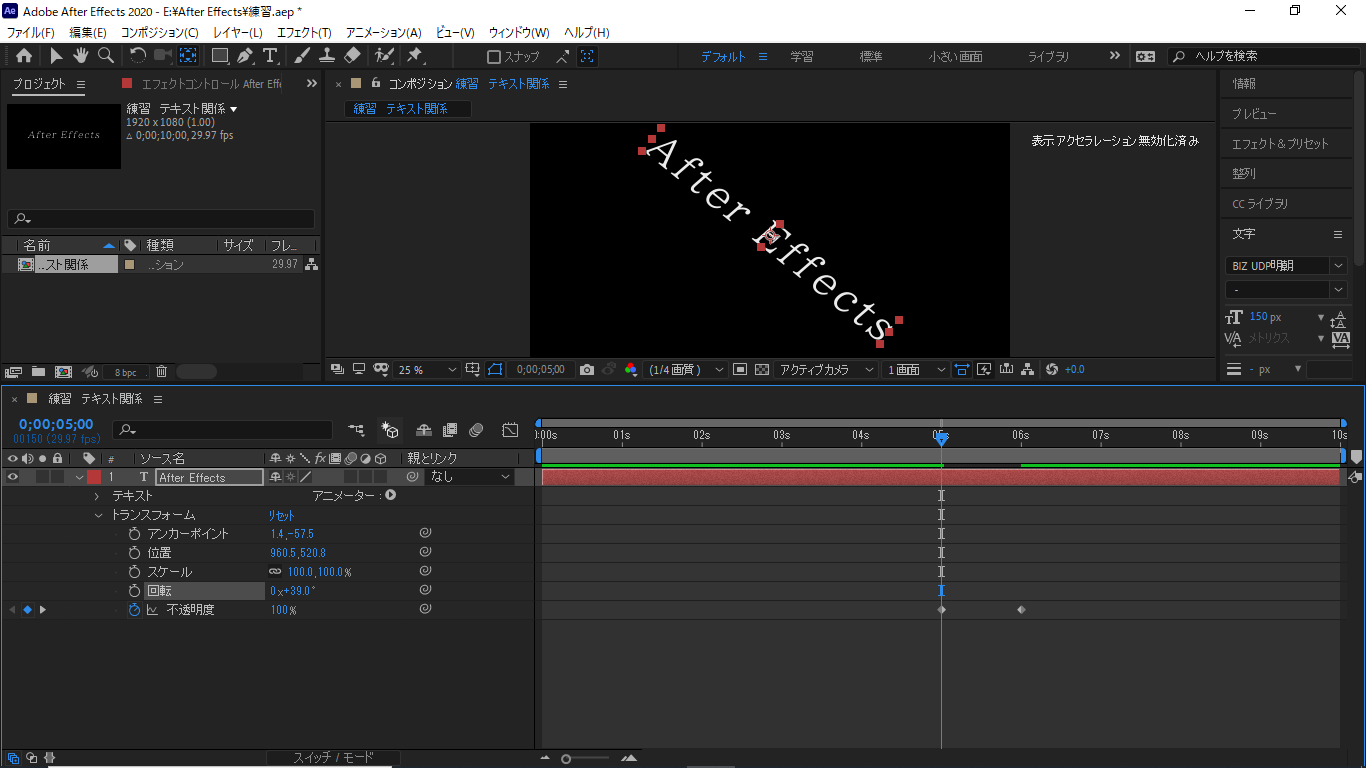Screen dimensions: 1366x768
Task: Toggle stopwatch for 不透明度
Action: click(x=135, y=610)
